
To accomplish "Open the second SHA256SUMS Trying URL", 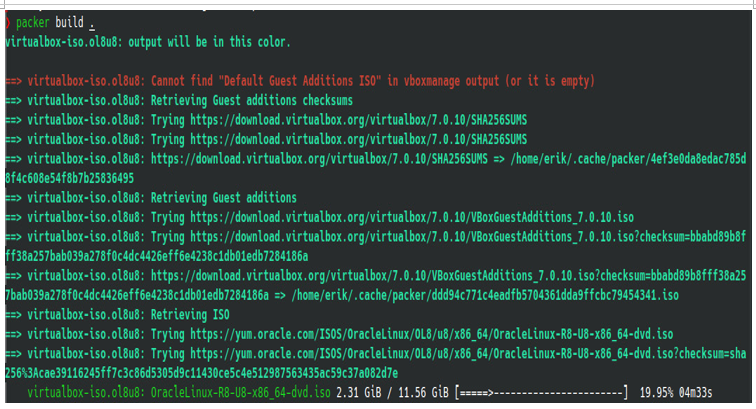I will click(358, 139).
